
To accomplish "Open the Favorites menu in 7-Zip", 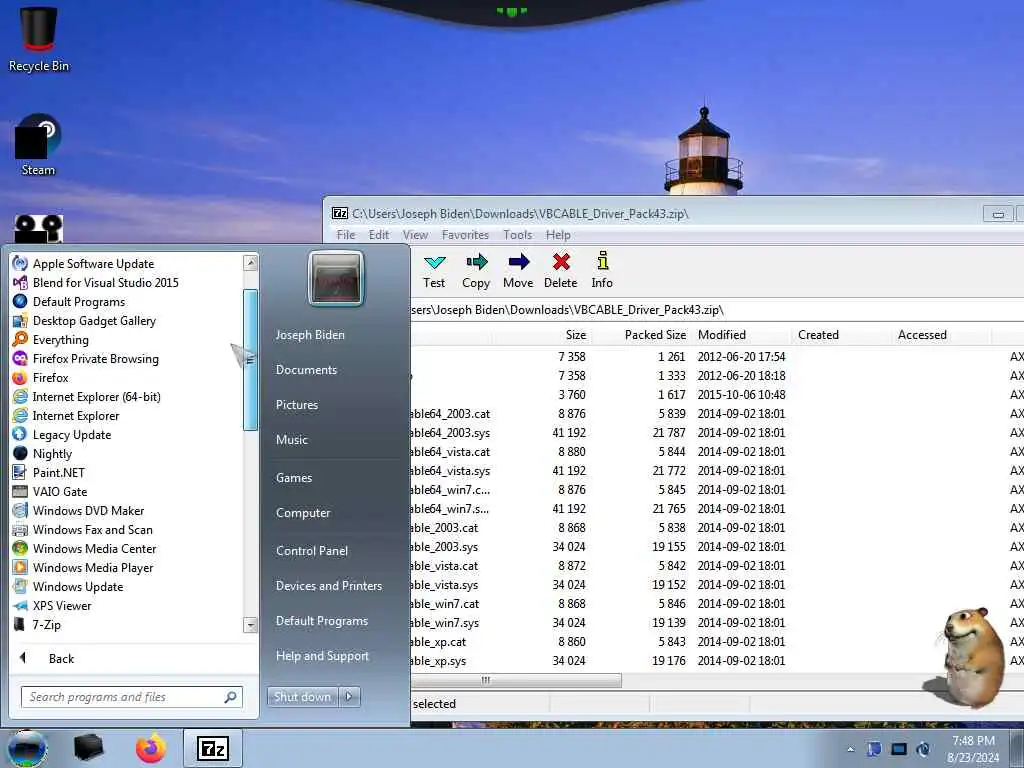I will point(465,234).
